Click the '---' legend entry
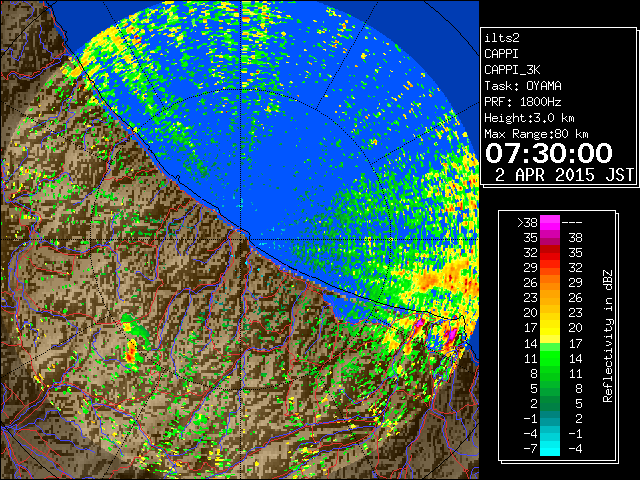Image resolution: width=640 pixels, height=480 pixels. [572, 223]
